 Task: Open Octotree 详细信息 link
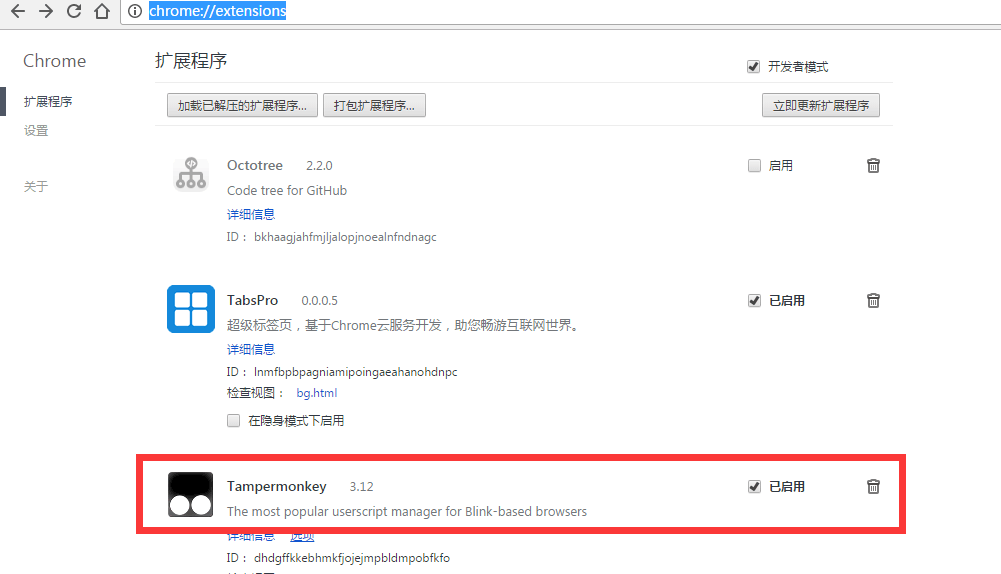tap(251, 215)
